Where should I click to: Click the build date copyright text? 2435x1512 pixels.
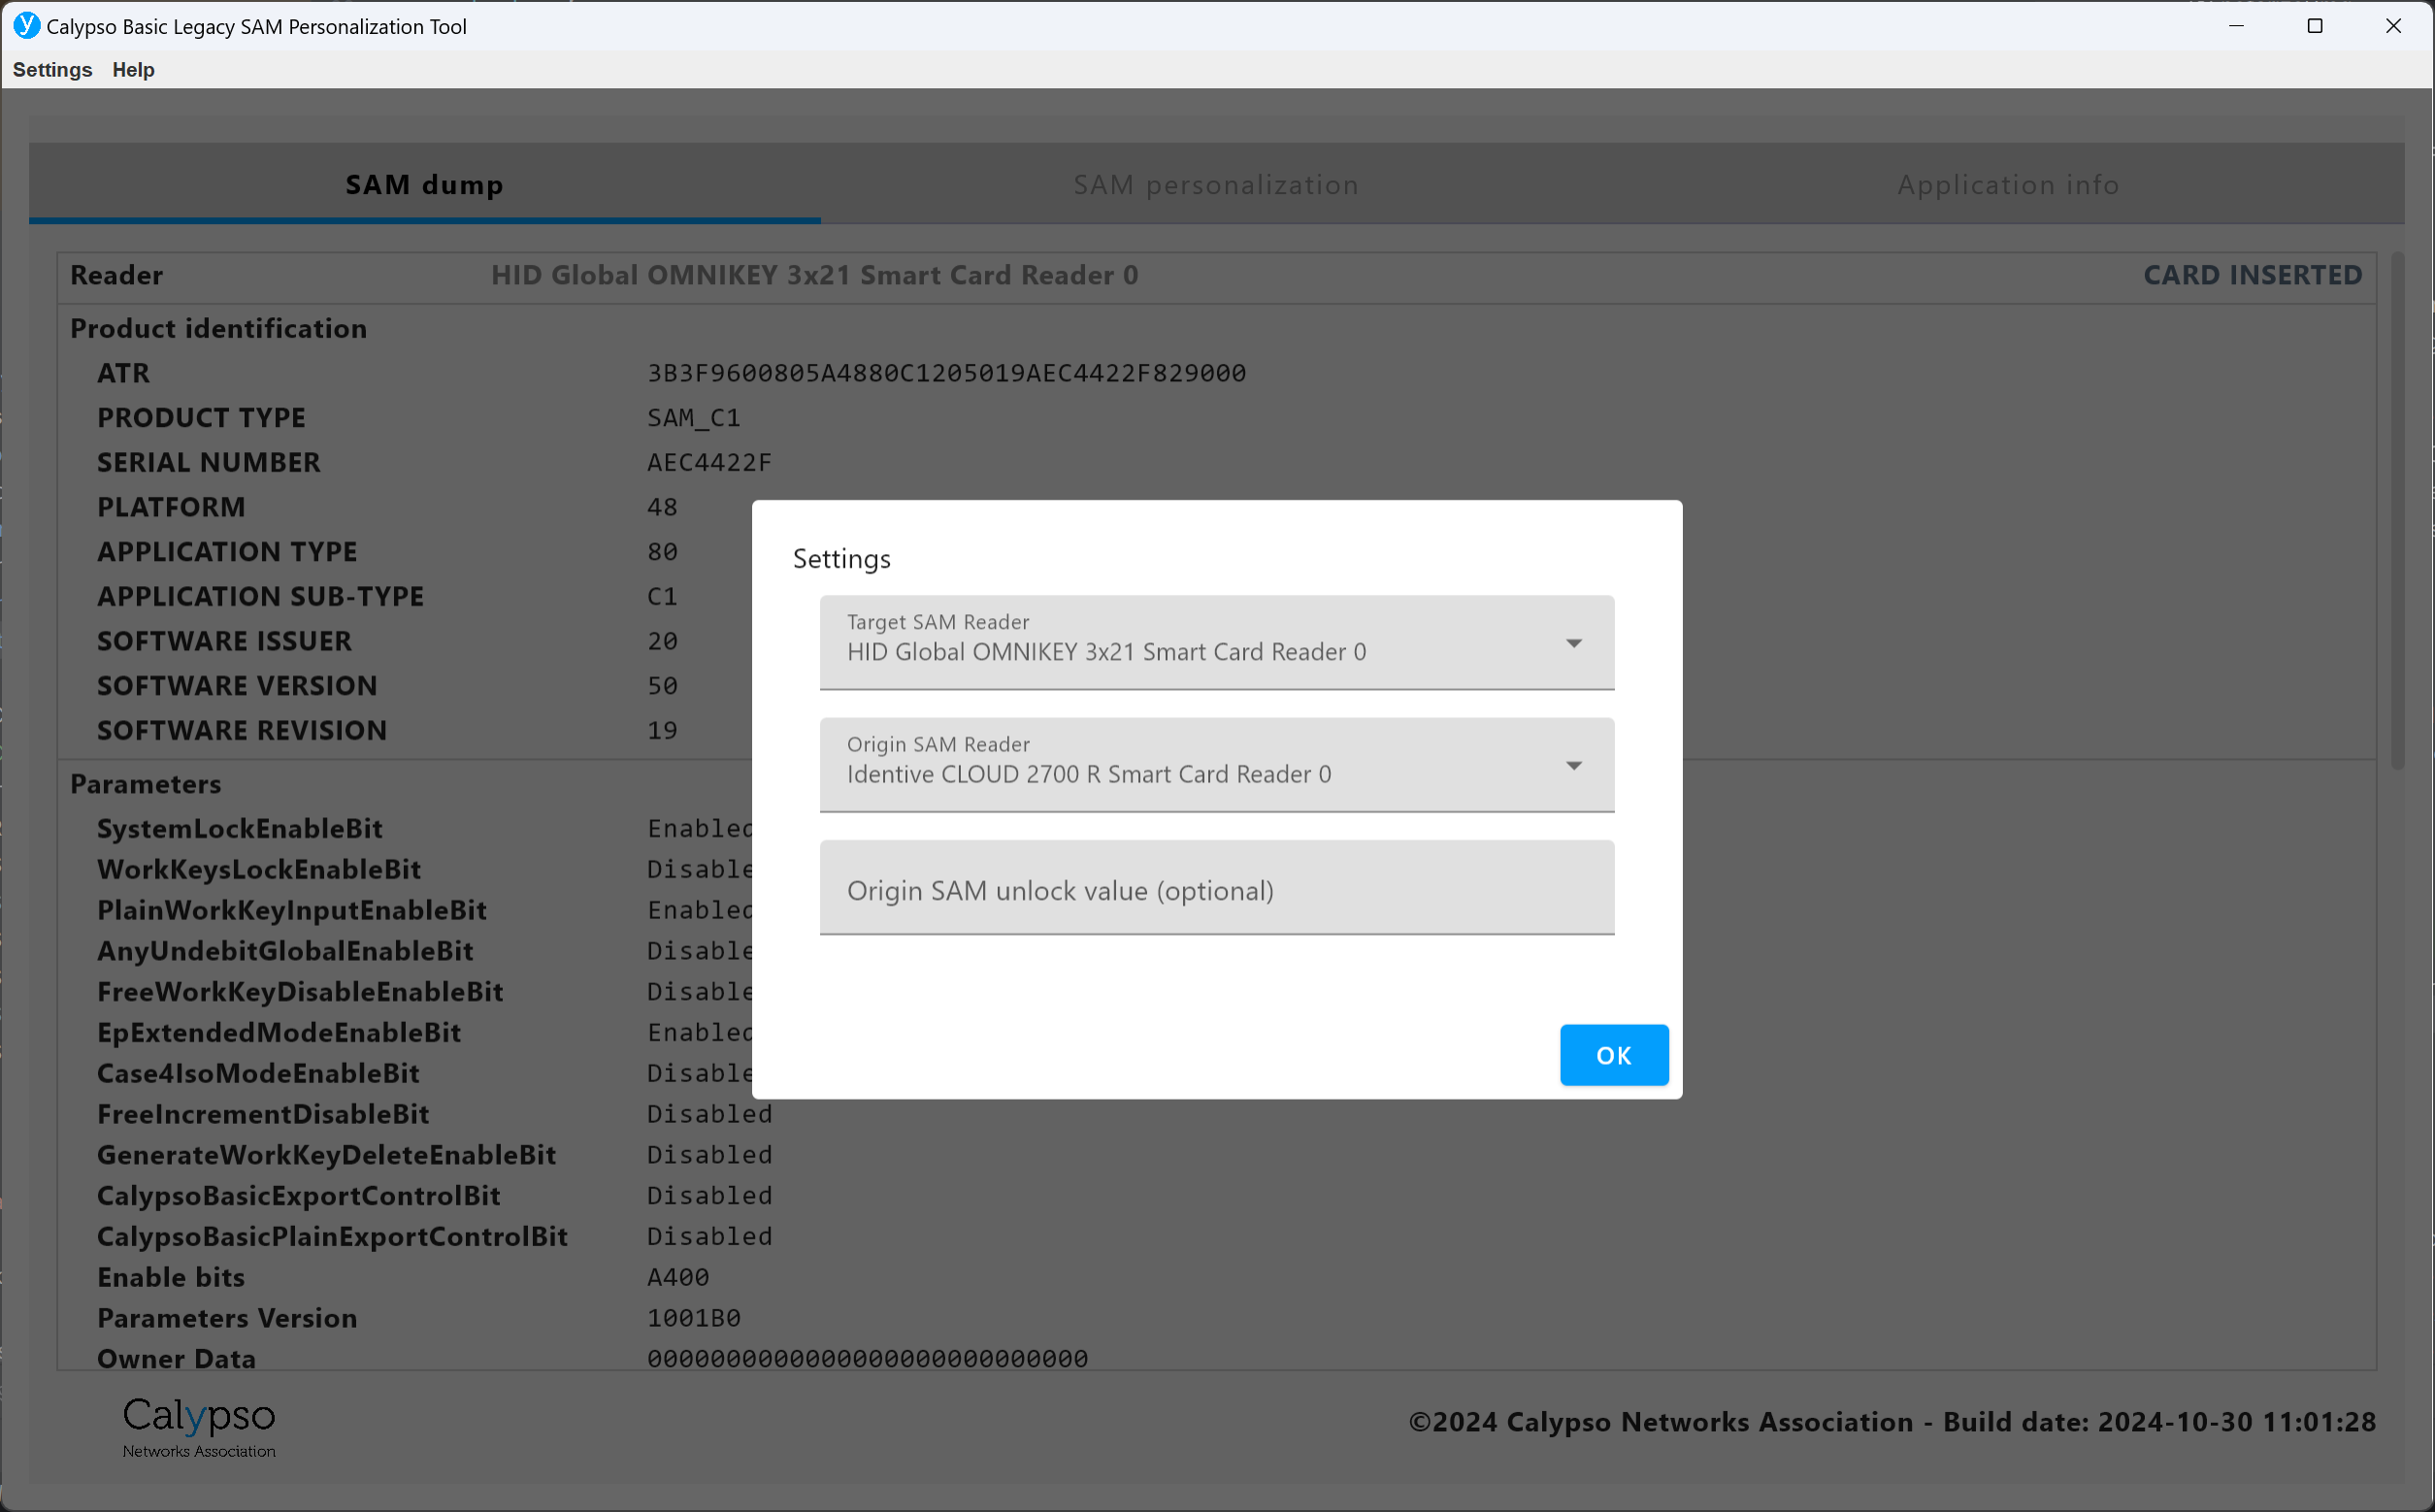(x=1892, y=1422)
